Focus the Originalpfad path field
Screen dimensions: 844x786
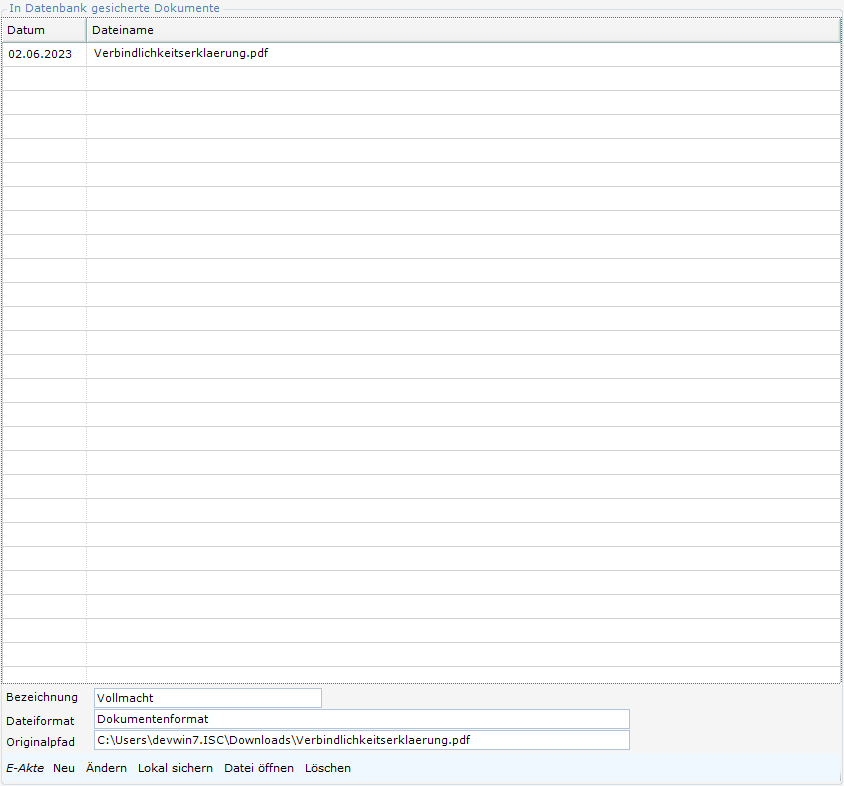pos(362,740)
